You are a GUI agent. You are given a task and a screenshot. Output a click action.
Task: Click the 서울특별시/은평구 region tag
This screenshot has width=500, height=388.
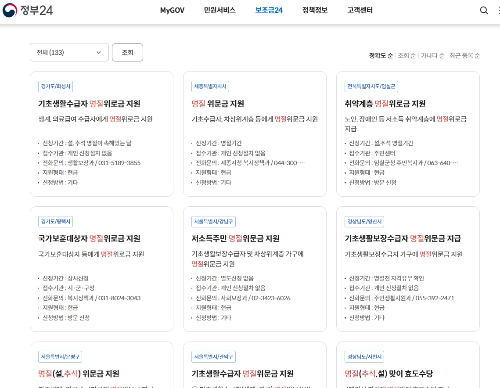click(60, 356)
